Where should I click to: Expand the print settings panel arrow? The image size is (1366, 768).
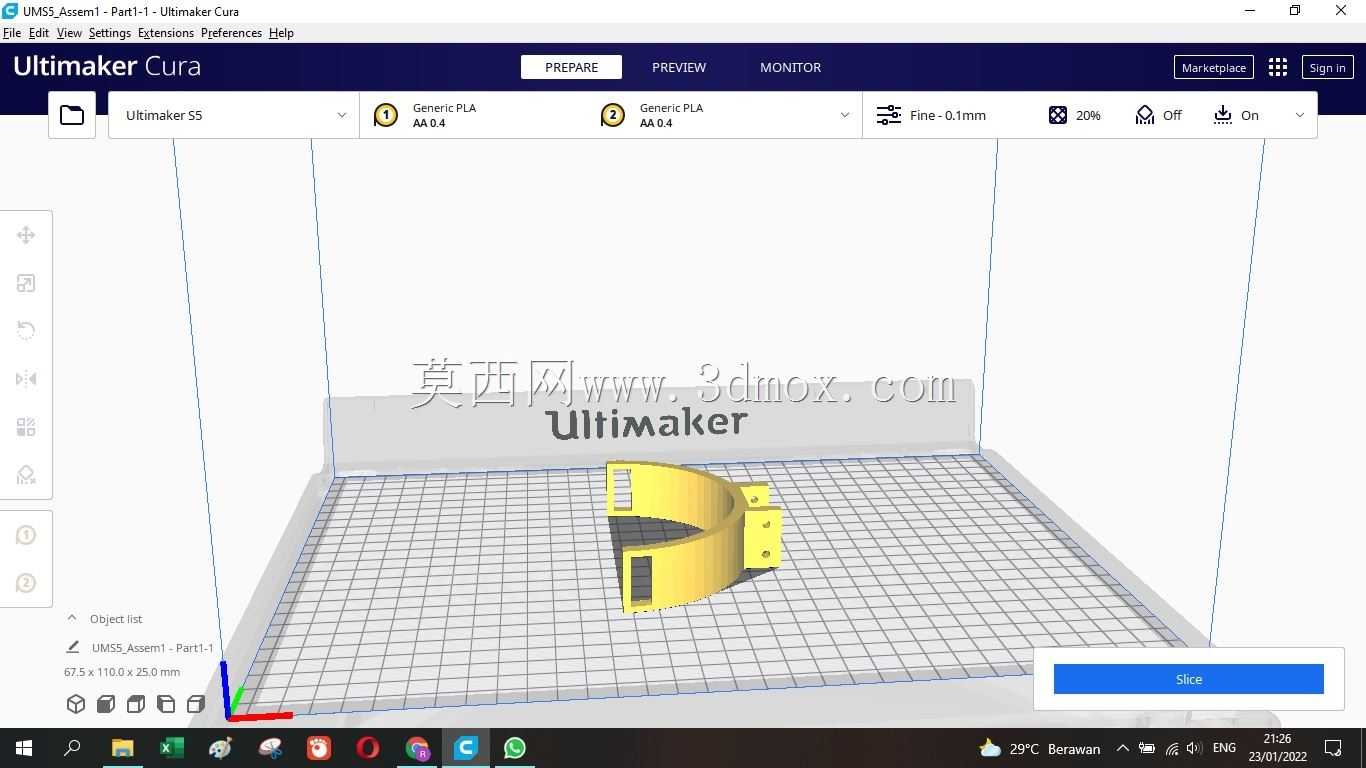(1300, 115)
